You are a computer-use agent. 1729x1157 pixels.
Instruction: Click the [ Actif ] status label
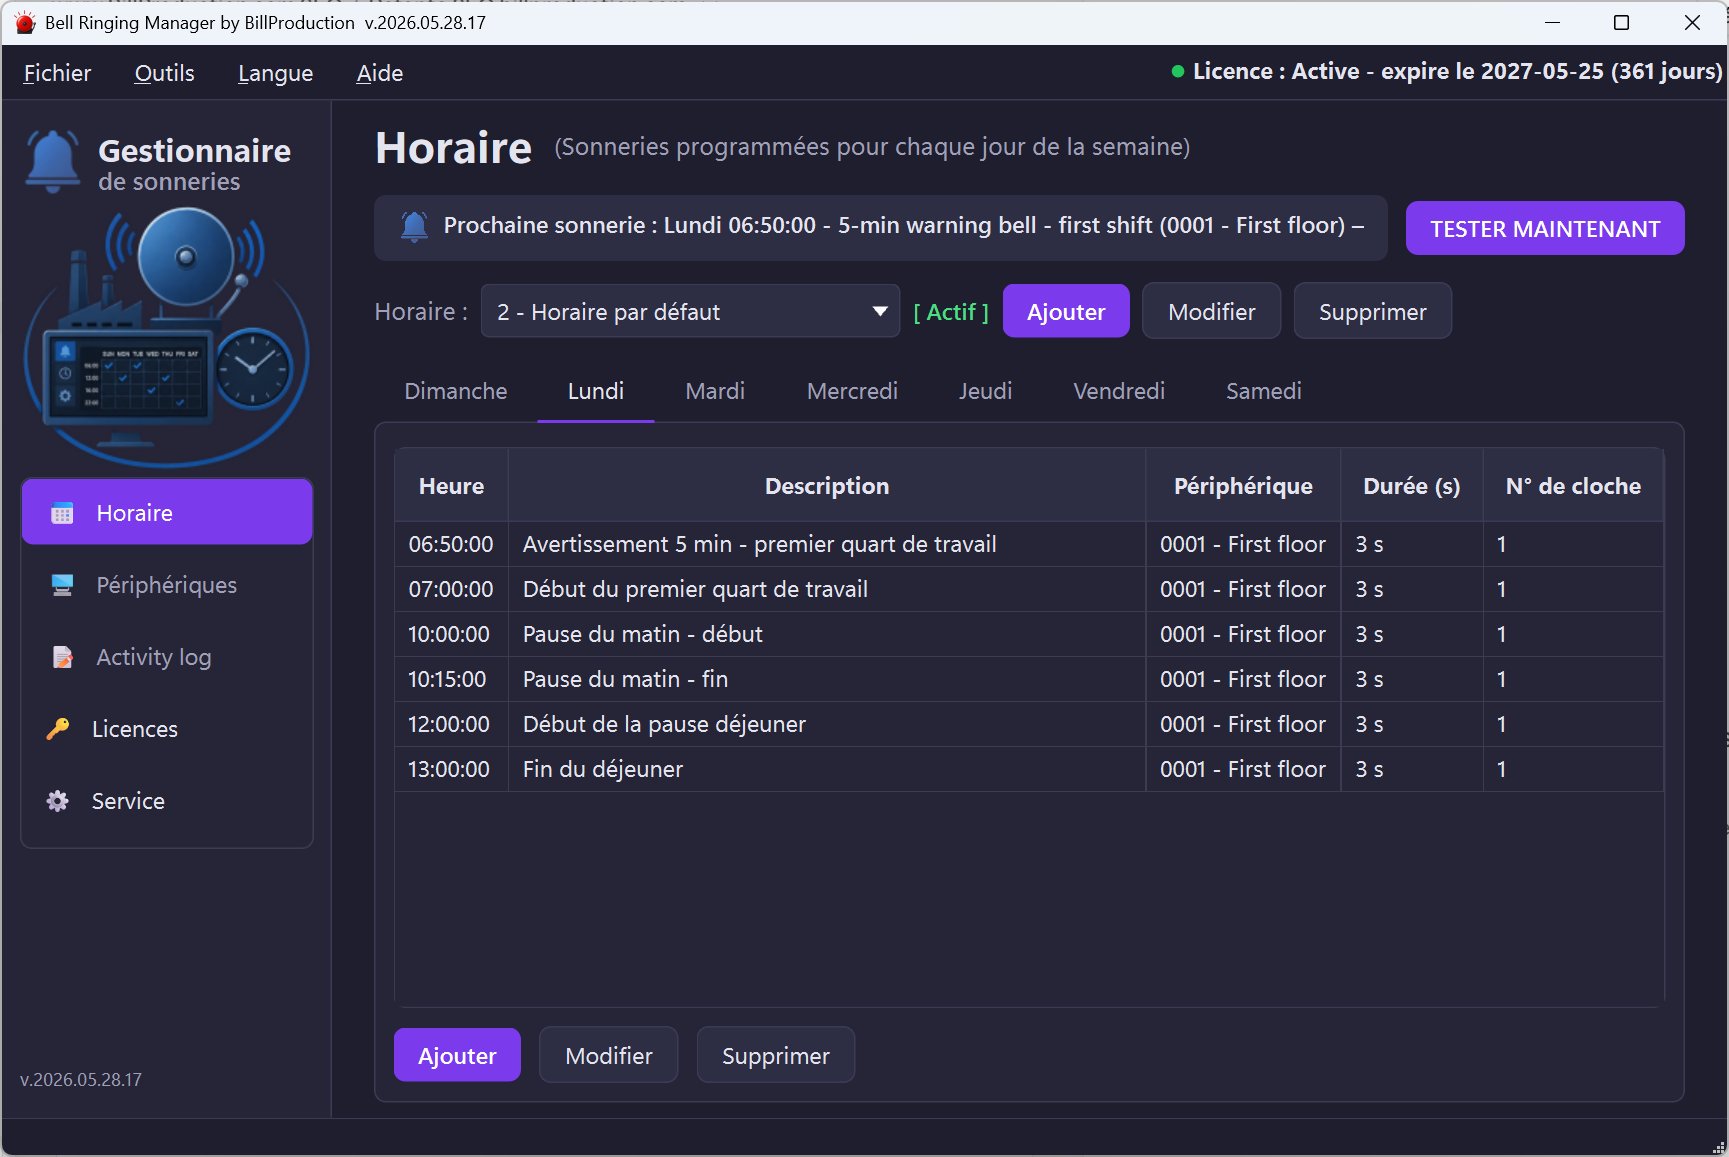pyautogui.click(x=950, y=312)
